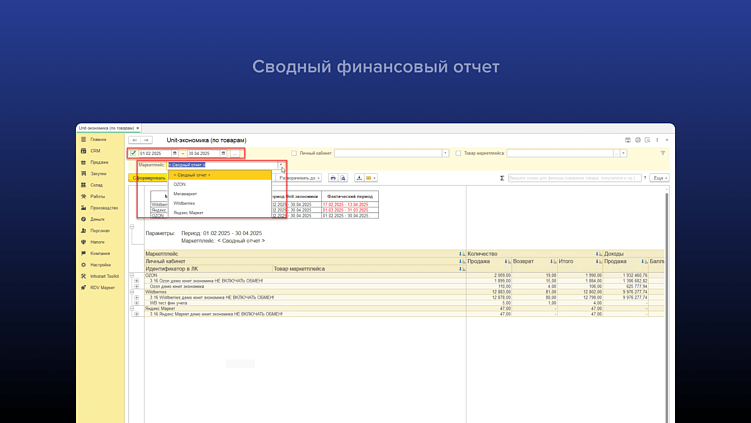Open the Товар маркетплейса dropdown arrow
Screen dimensions: 751x423
tap(624, 153)
